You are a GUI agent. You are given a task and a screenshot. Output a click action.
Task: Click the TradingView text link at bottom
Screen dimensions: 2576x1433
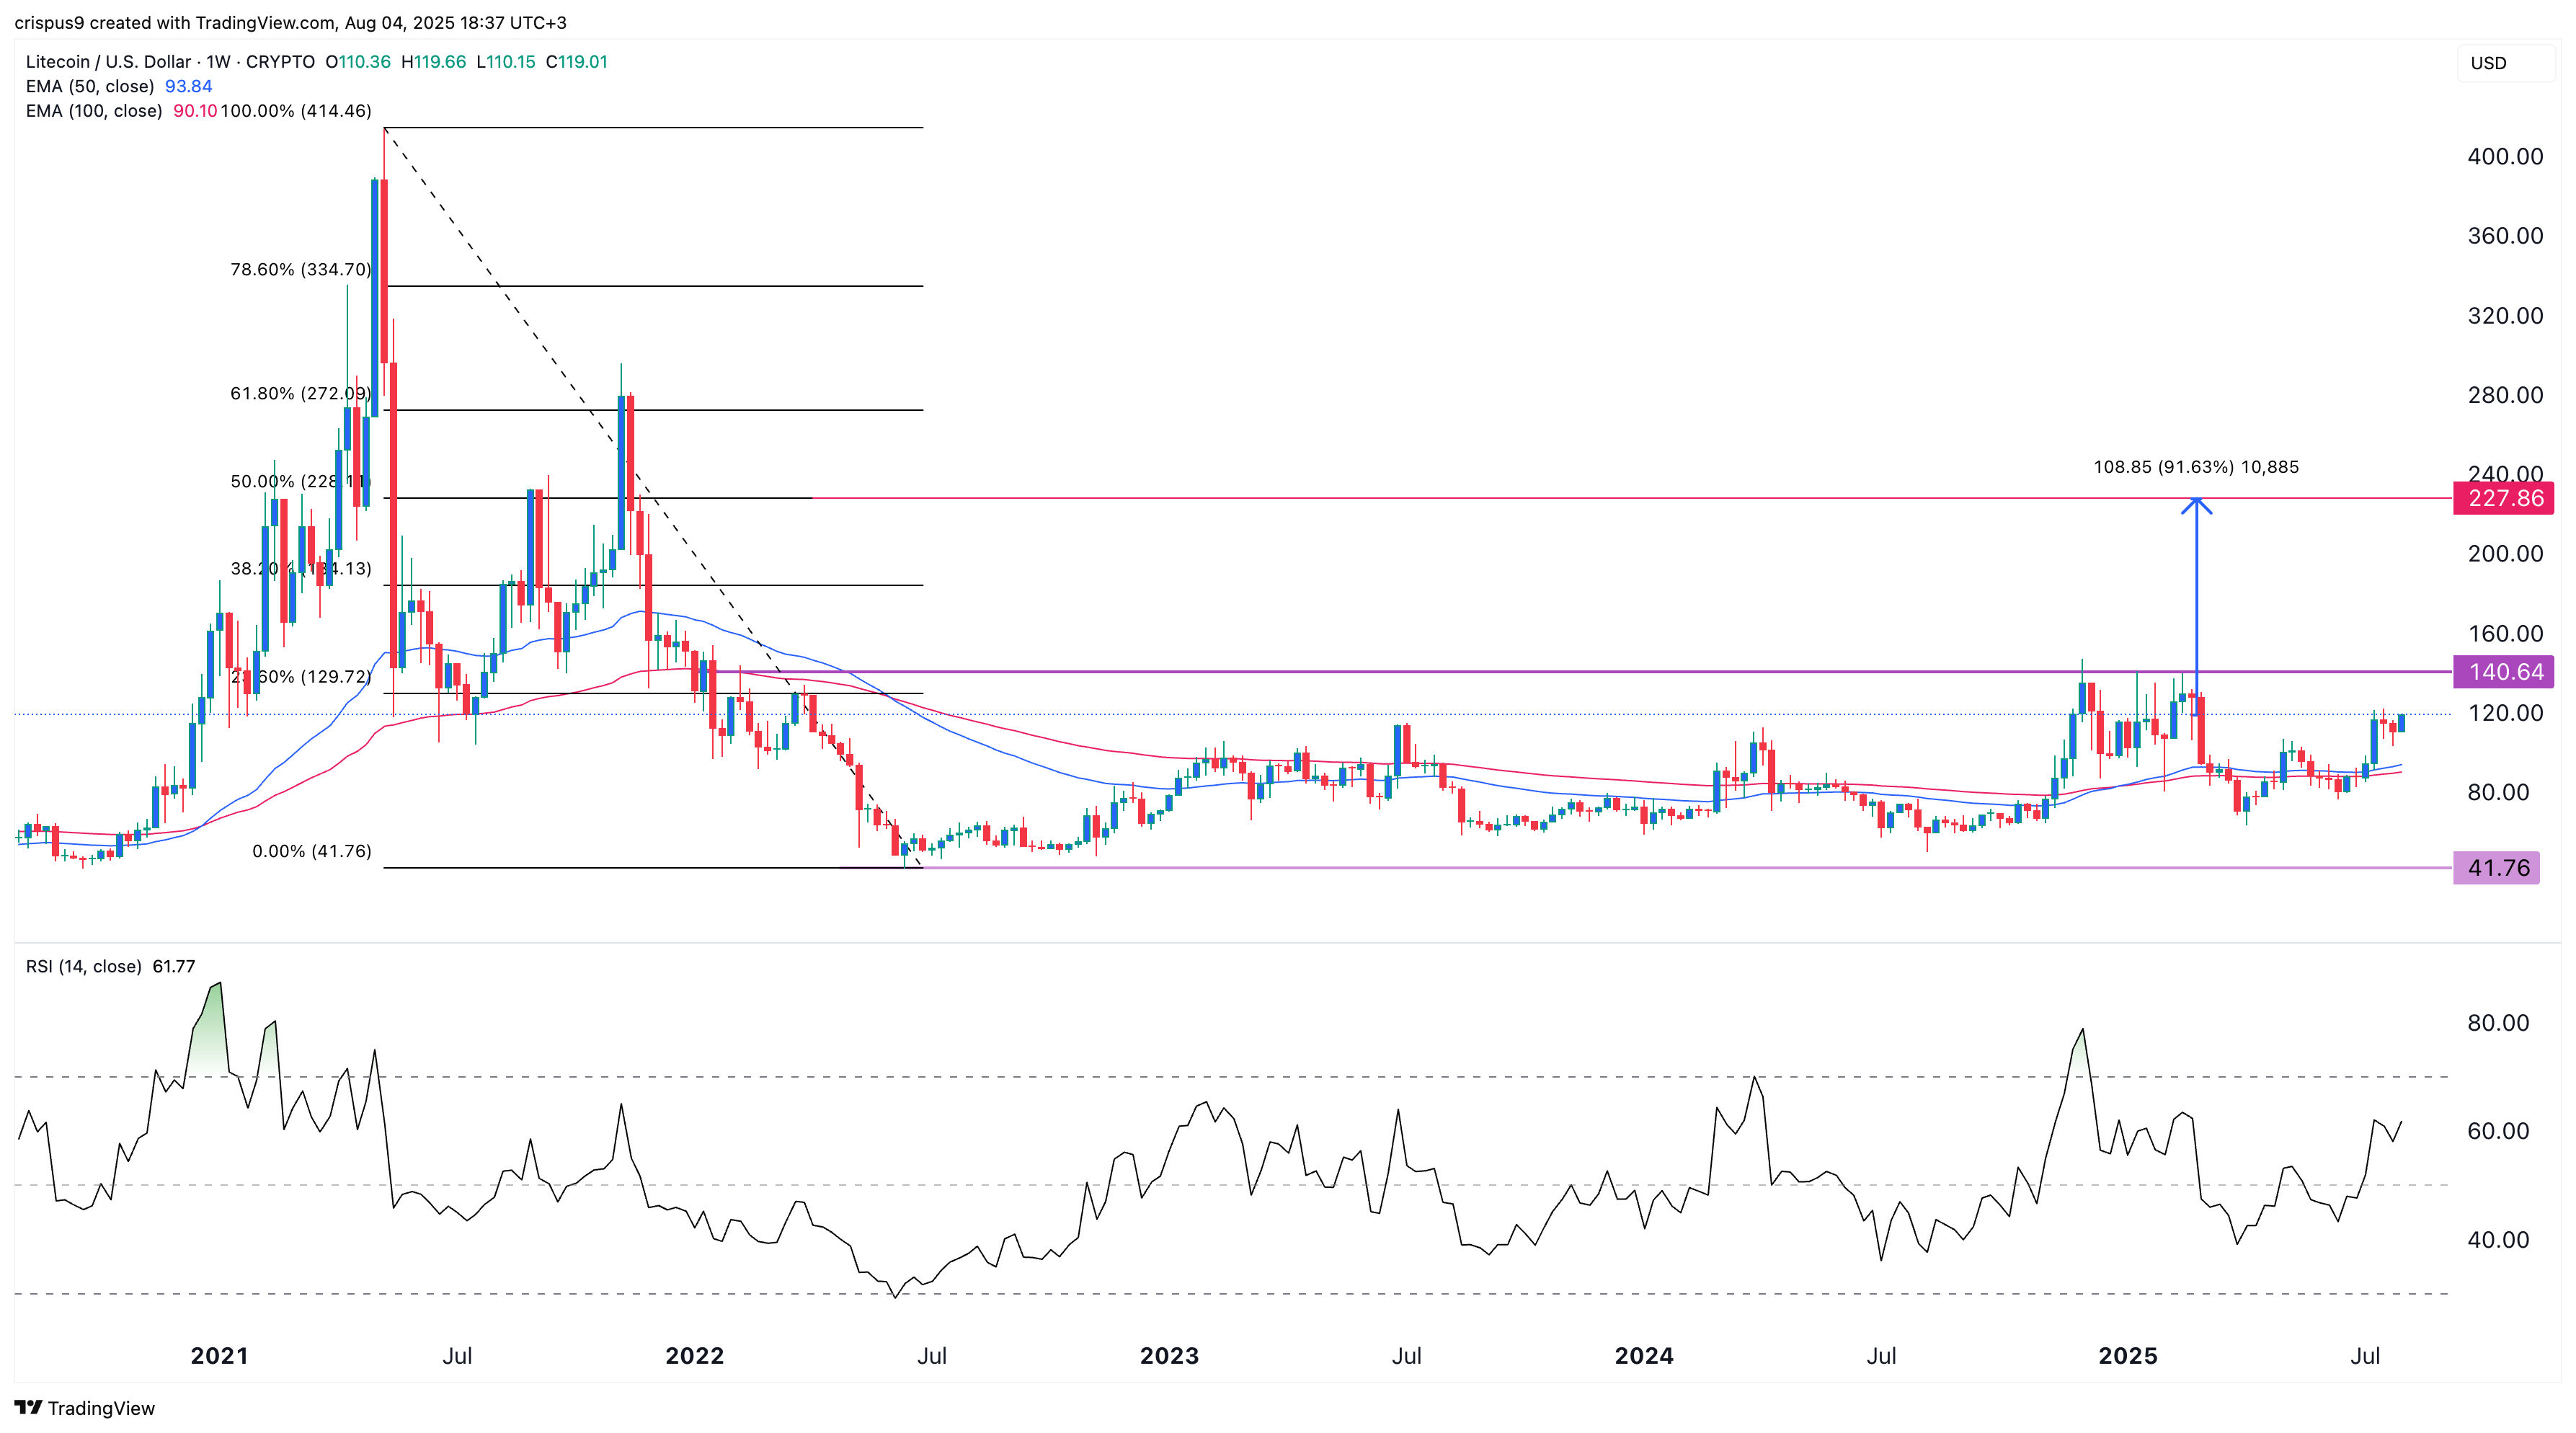(101, 1408)
